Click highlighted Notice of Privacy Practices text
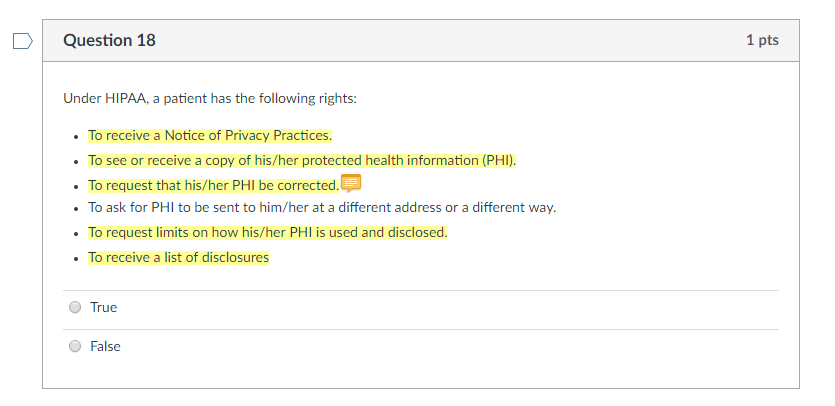 click(x=210, y=135)
